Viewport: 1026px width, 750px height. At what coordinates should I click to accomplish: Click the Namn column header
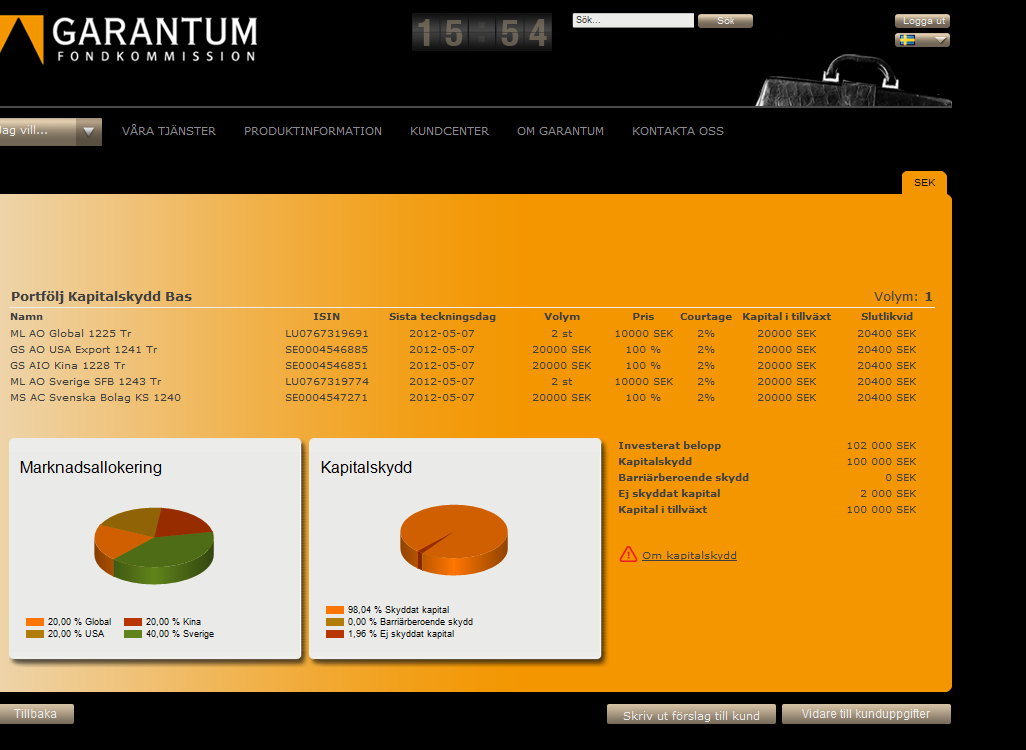[x=26, y=317]
